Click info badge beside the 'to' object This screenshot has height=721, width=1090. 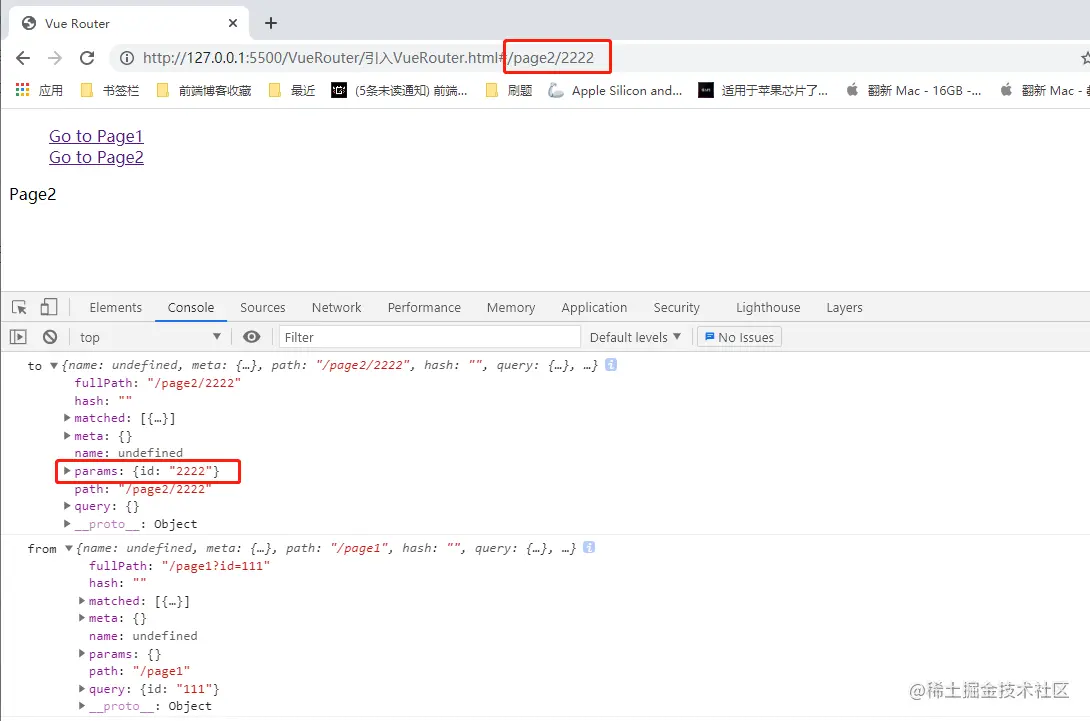(611, 364)
